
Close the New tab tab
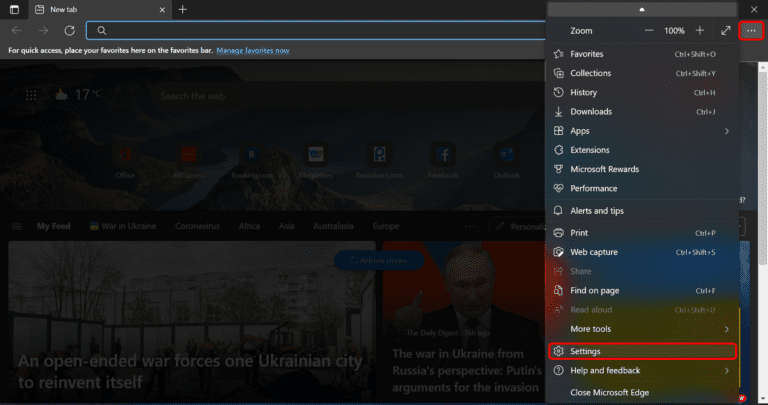click(162, 9)
